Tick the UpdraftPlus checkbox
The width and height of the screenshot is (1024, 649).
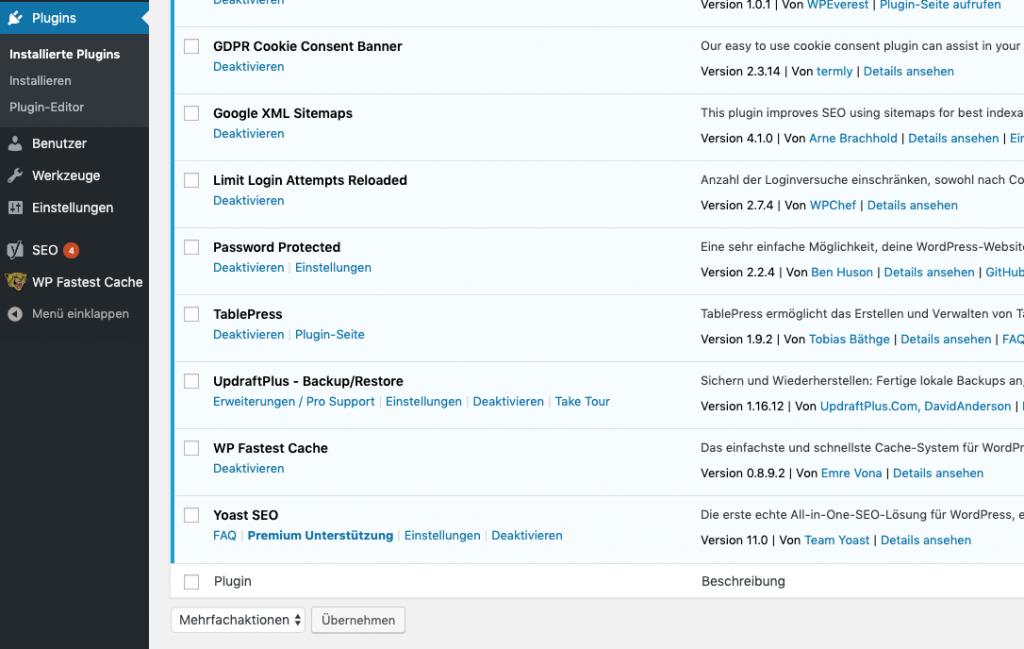click(x=191, y=381)
